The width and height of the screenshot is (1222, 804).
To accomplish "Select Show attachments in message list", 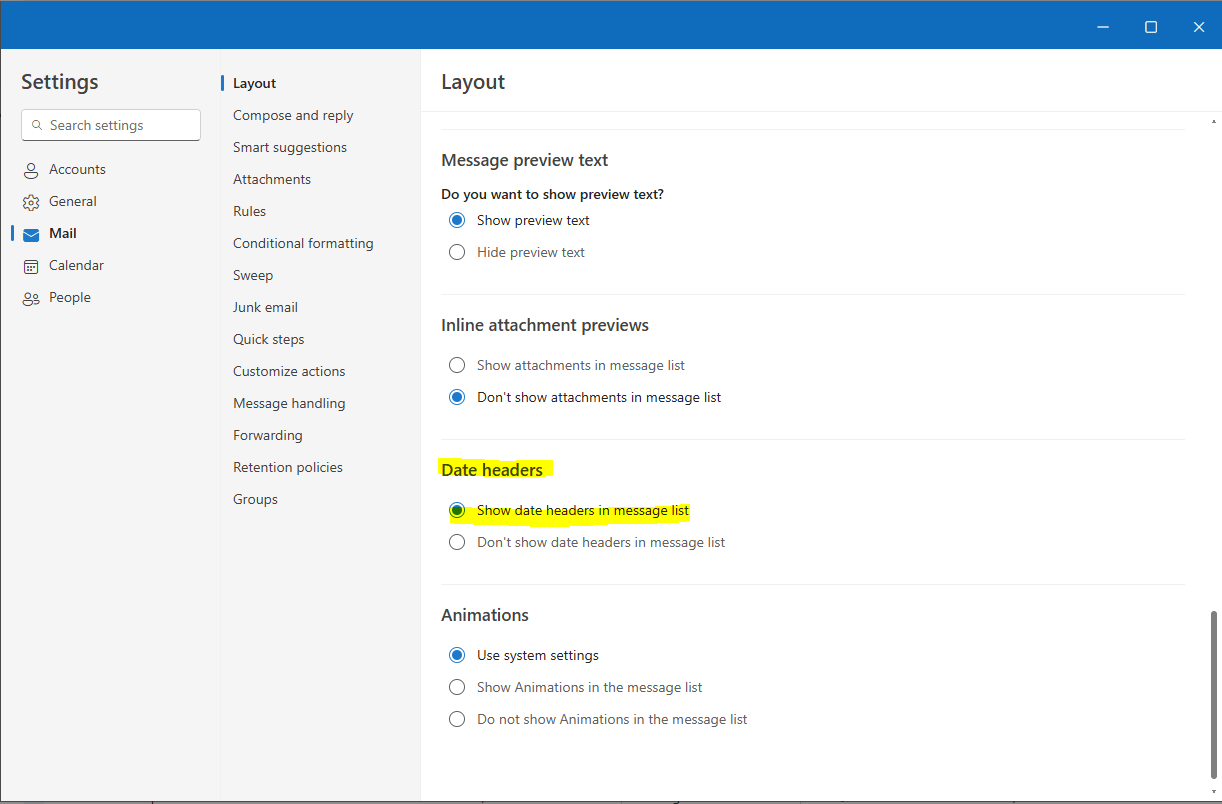I will [457, 365].
